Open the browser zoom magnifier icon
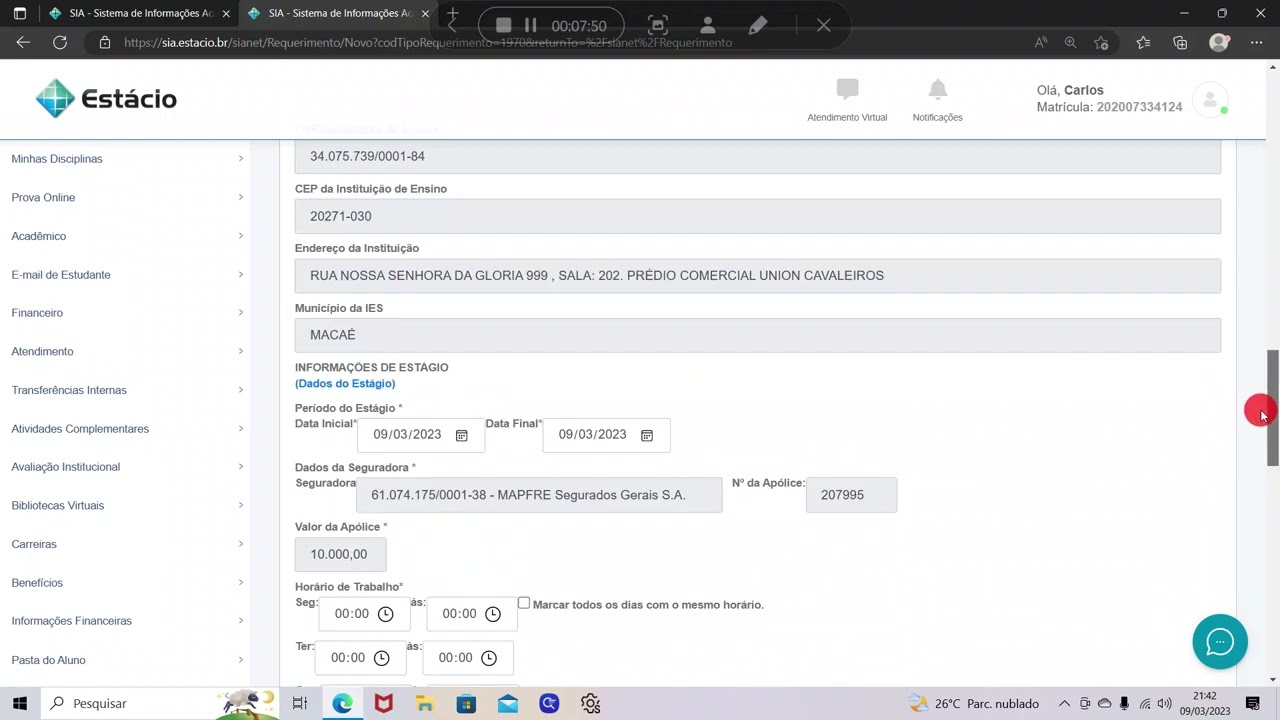The image size is (1280, 720). 1071,42
